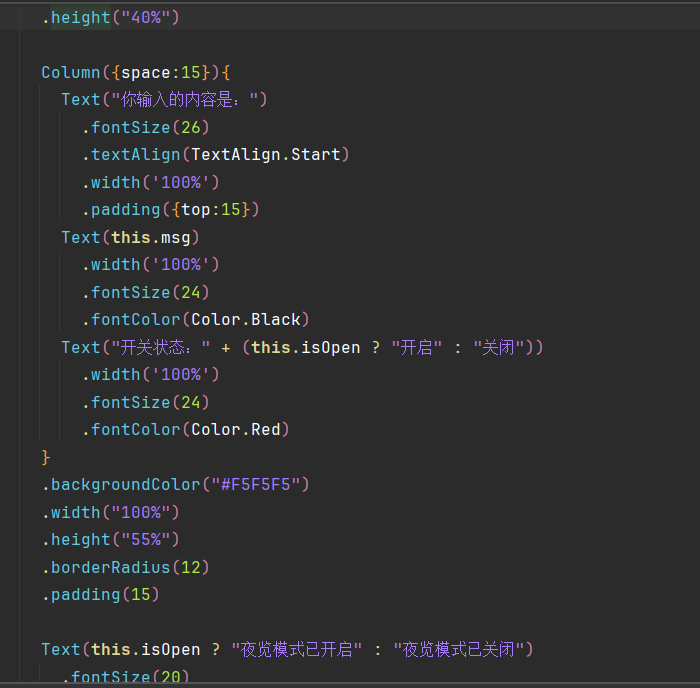Click .fontSize(24) directly above .fontColor(Color.Black)
700x688 pixels.
146,292
